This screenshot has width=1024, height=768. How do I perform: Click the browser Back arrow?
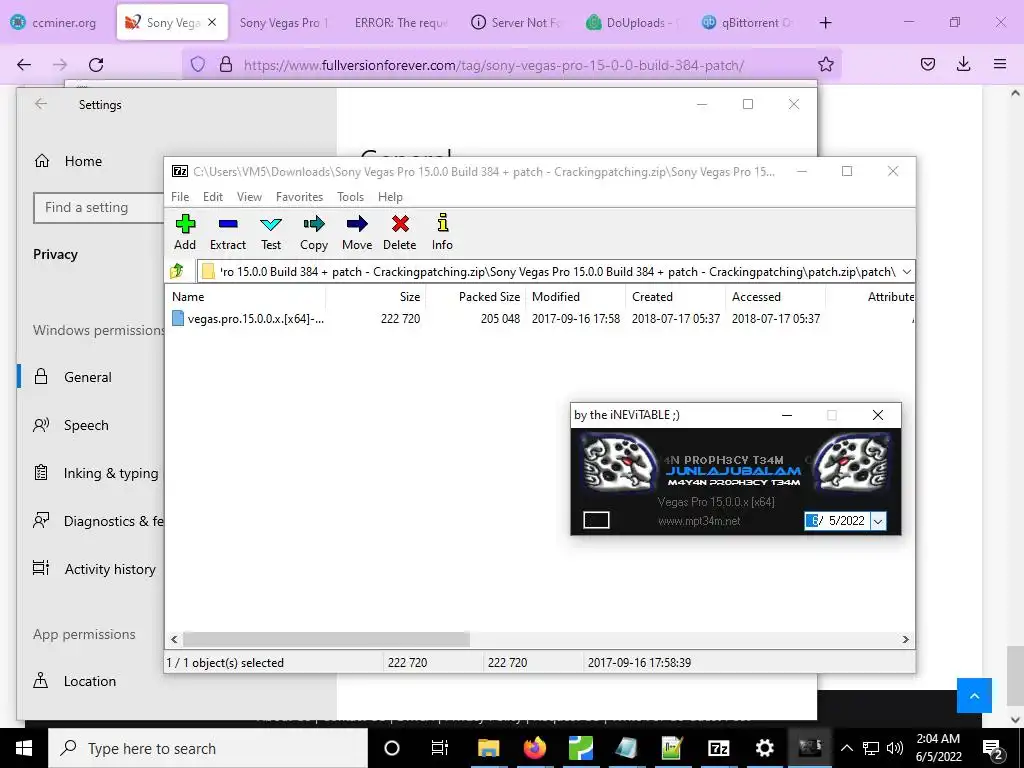pyautogui.click(x=24, y=65)
